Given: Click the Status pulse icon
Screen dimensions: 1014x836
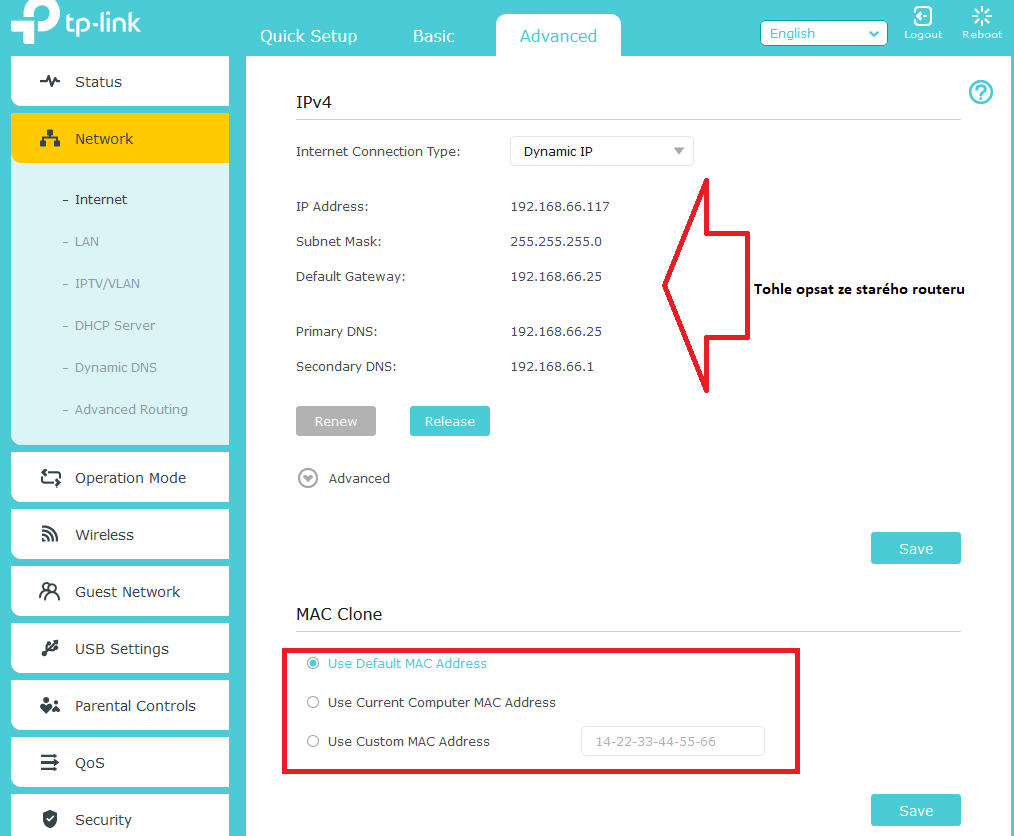Looking at the screenshot, I should 50,81.
